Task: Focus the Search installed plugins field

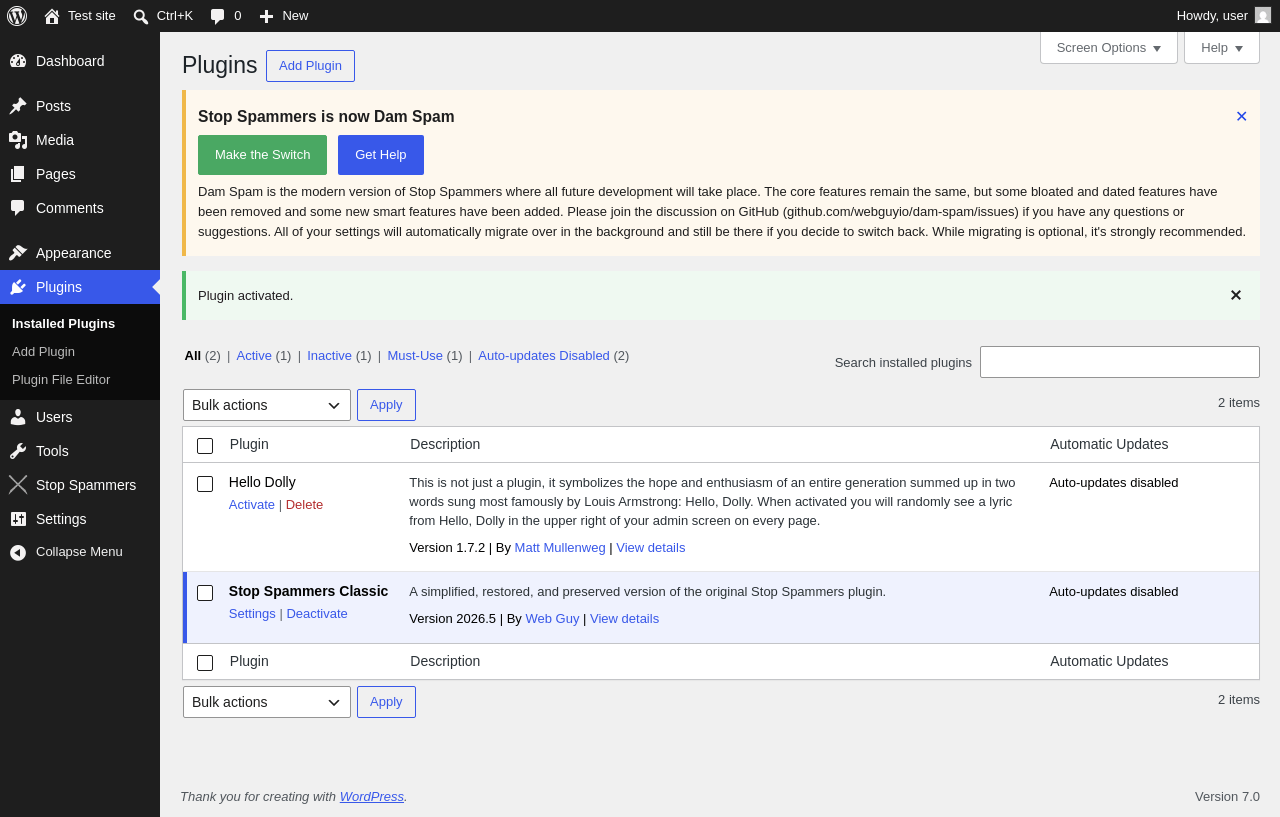Action: tap(1120, 362)
